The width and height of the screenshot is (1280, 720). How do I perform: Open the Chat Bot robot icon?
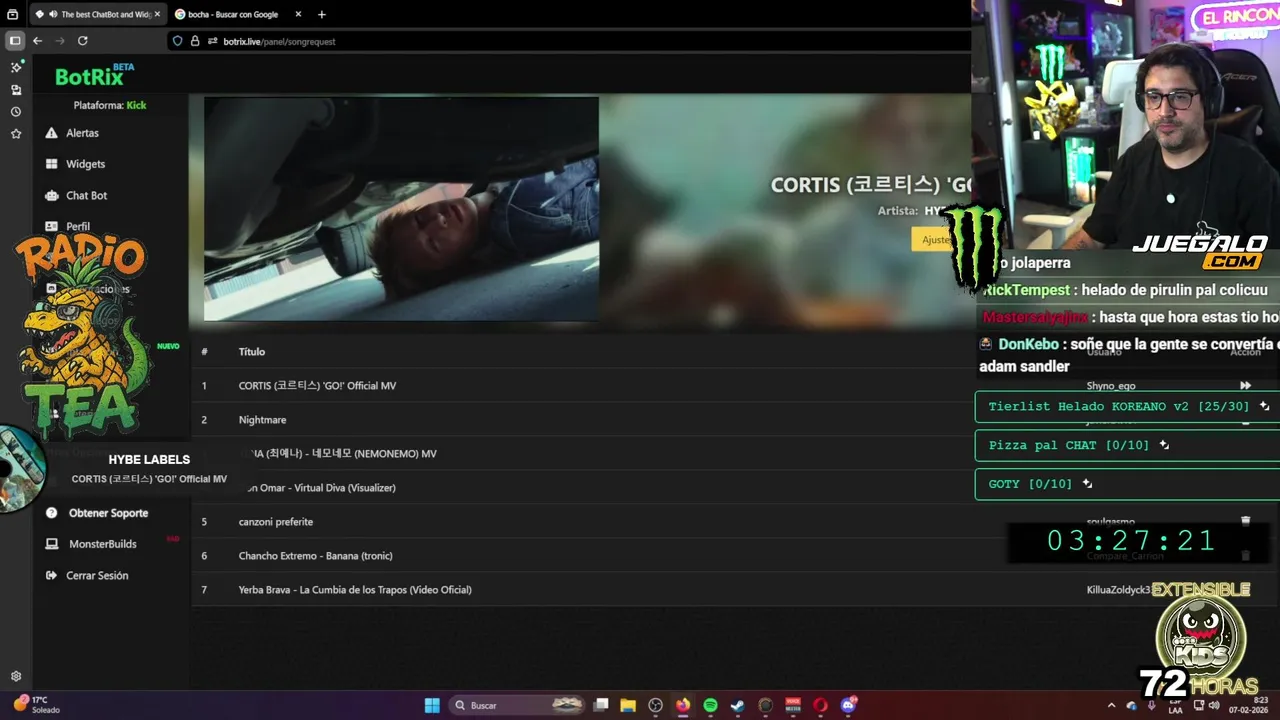click(x=51, y=195)
